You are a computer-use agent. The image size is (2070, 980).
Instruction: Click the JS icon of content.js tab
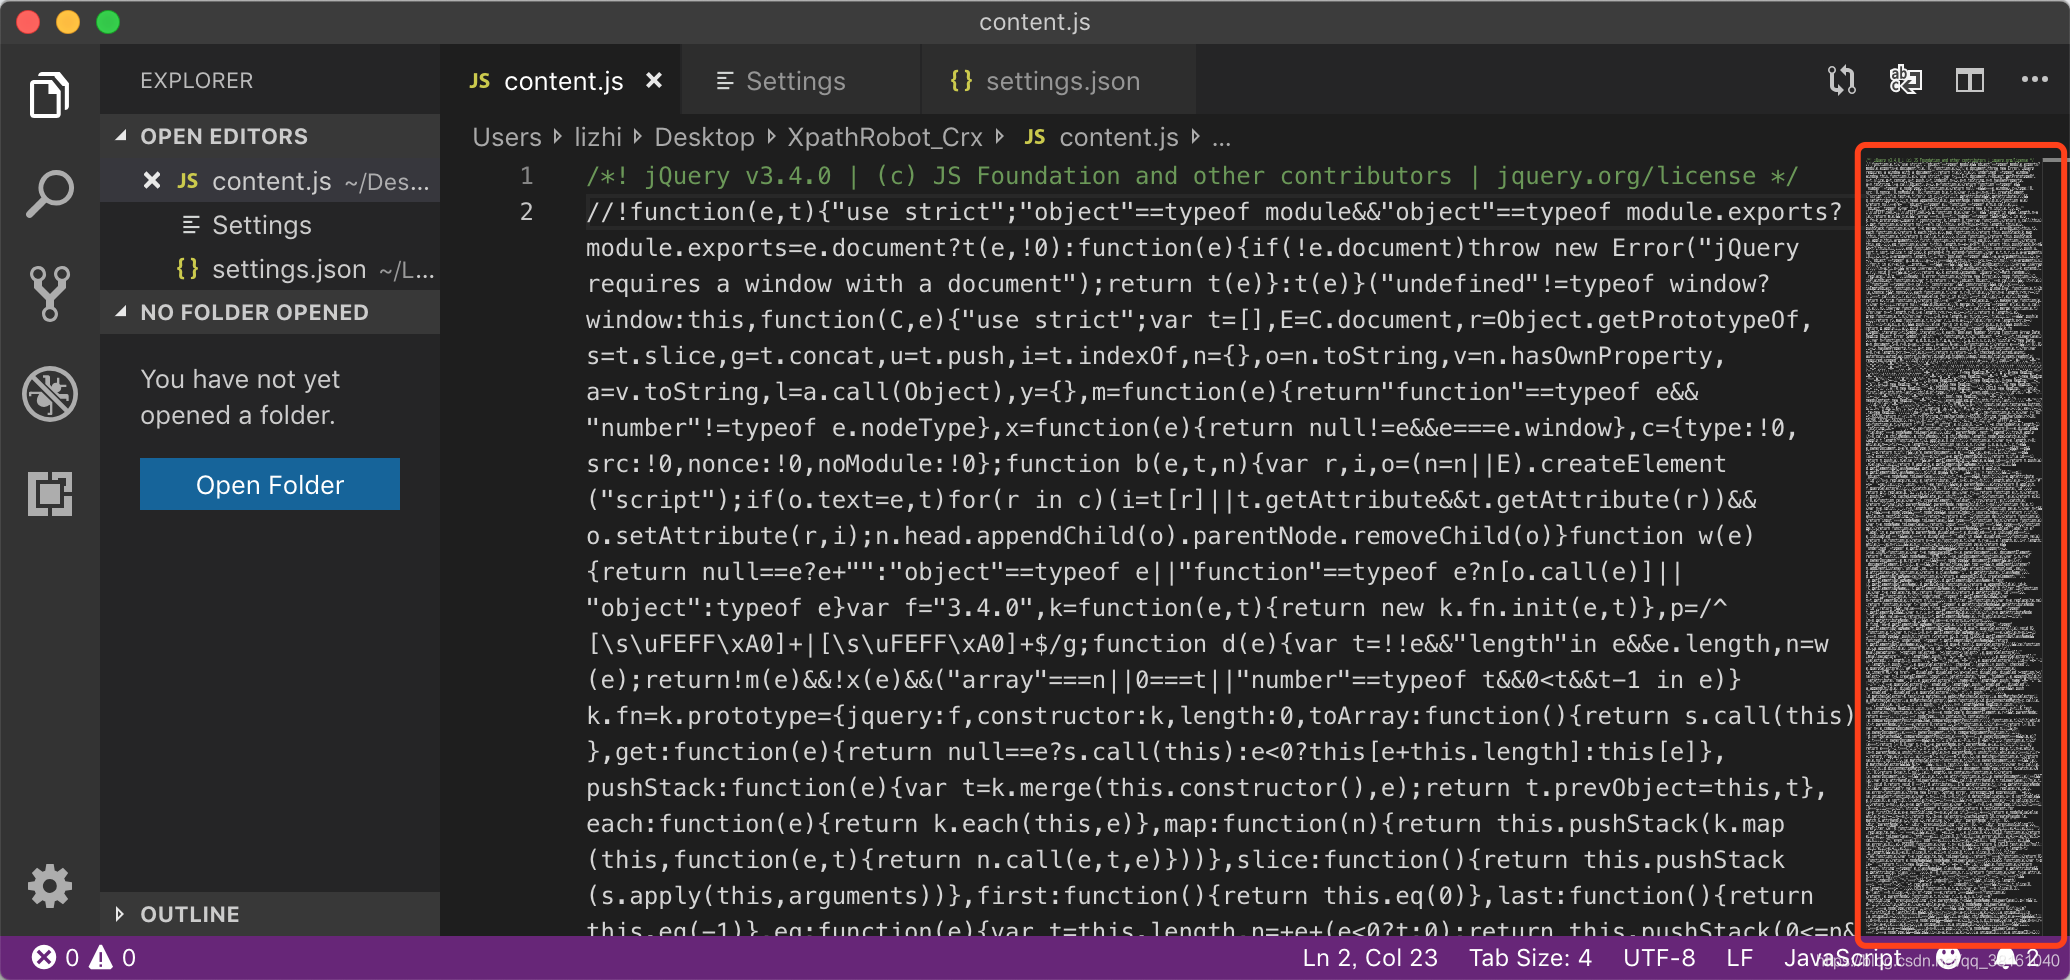(480, 81)
